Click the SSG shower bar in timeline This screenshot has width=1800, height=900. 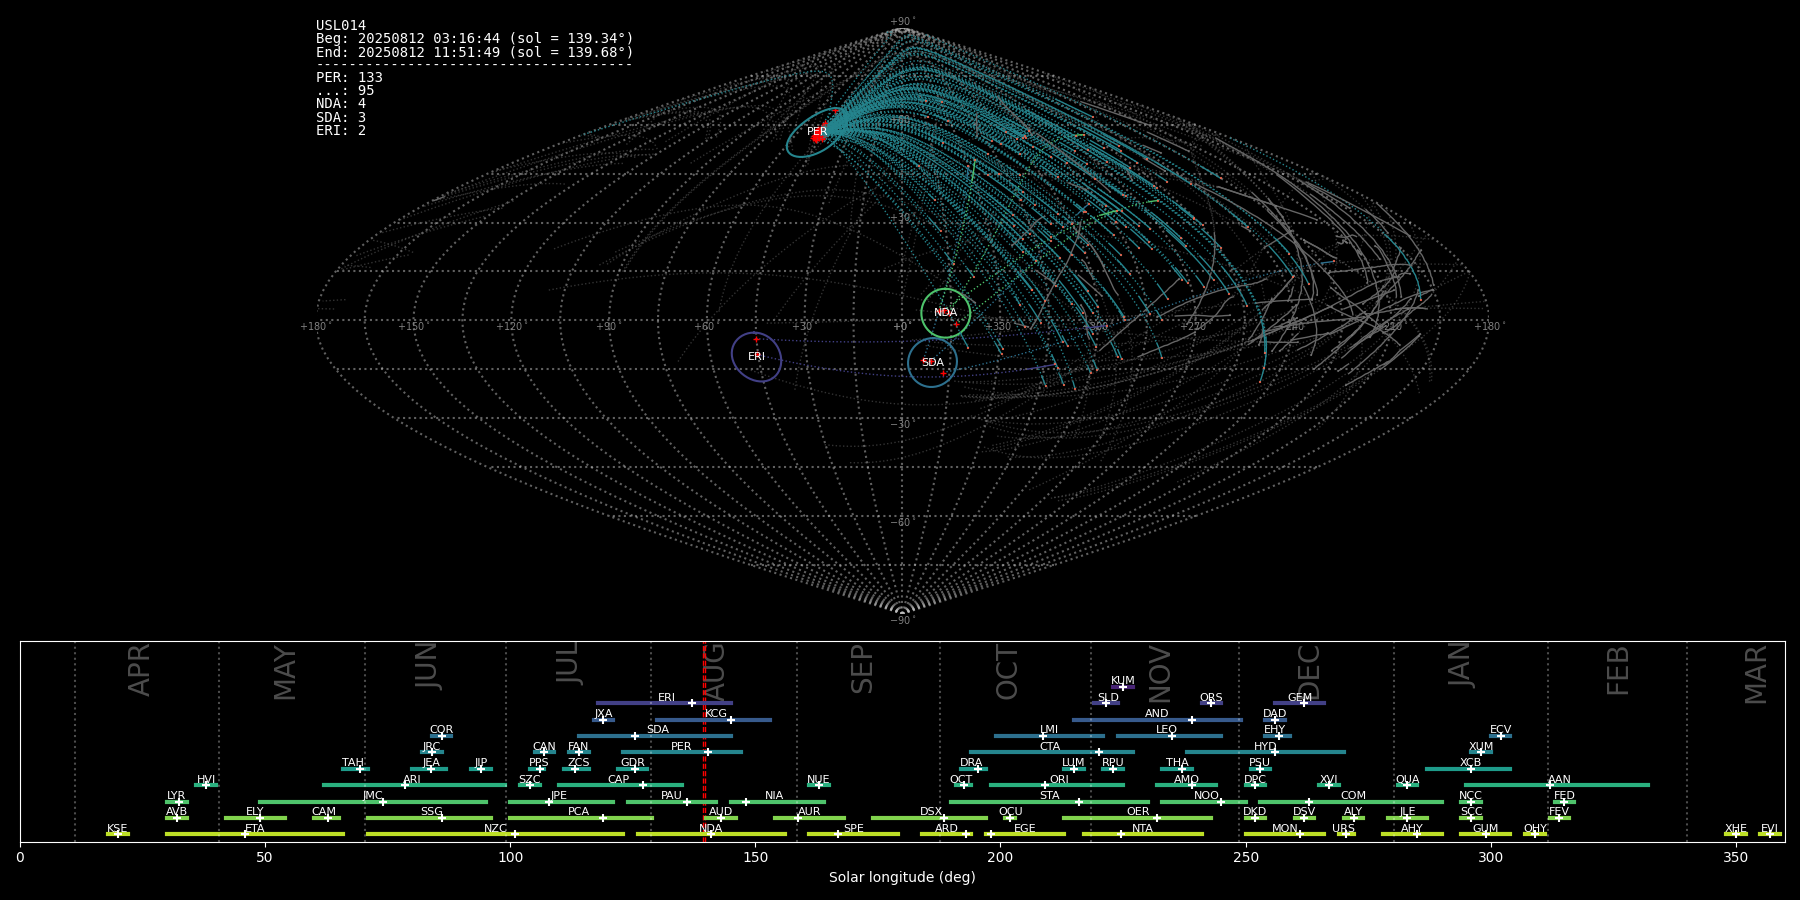(x=429, y=818)
